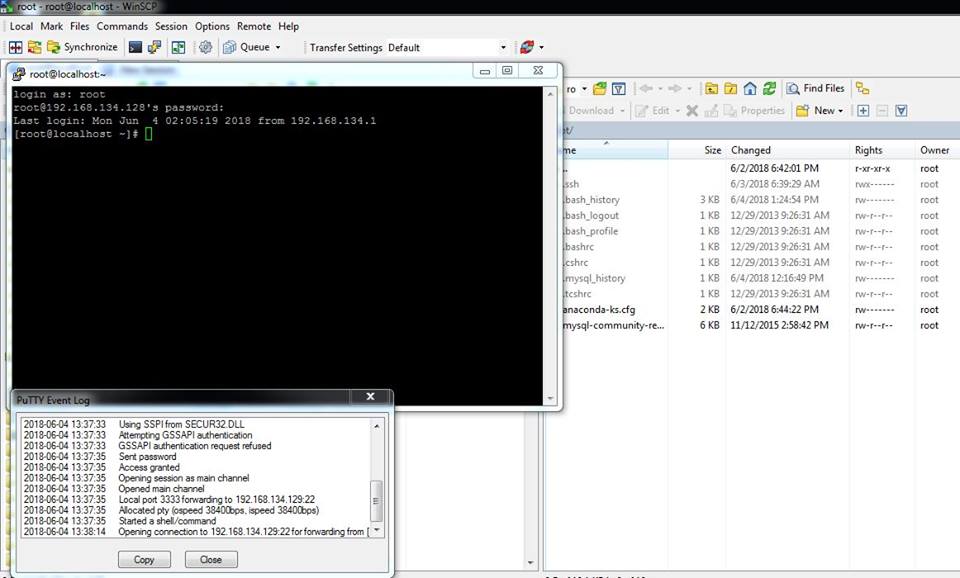The height and width of the screenshot is (578, 960).
Task: Go to remote home directory icon
Action: pos(750,89)
